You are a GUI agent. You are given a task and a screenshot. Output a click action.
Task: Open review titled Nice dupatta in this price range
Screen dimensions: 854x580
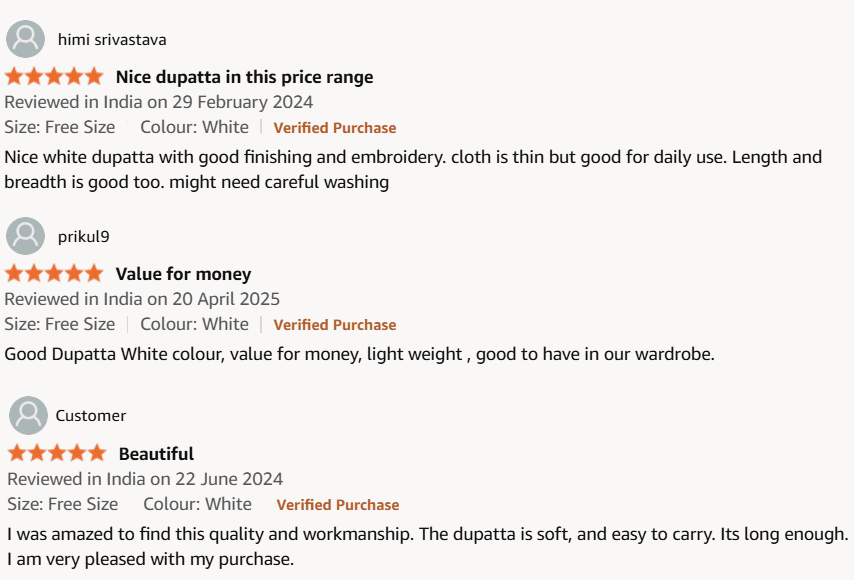pos(245,77)
